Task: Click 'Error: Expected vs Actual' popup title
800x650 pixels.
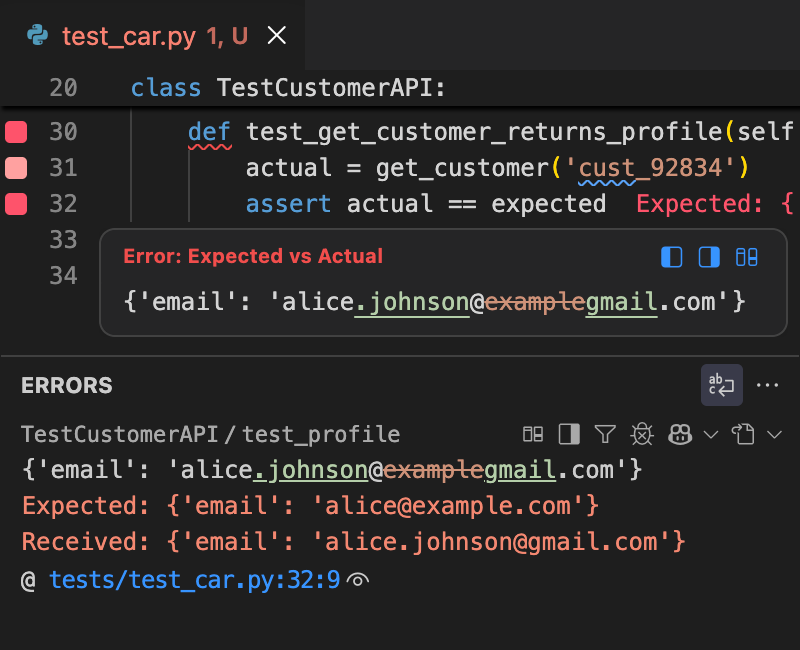Action: [x=253, y=256]
